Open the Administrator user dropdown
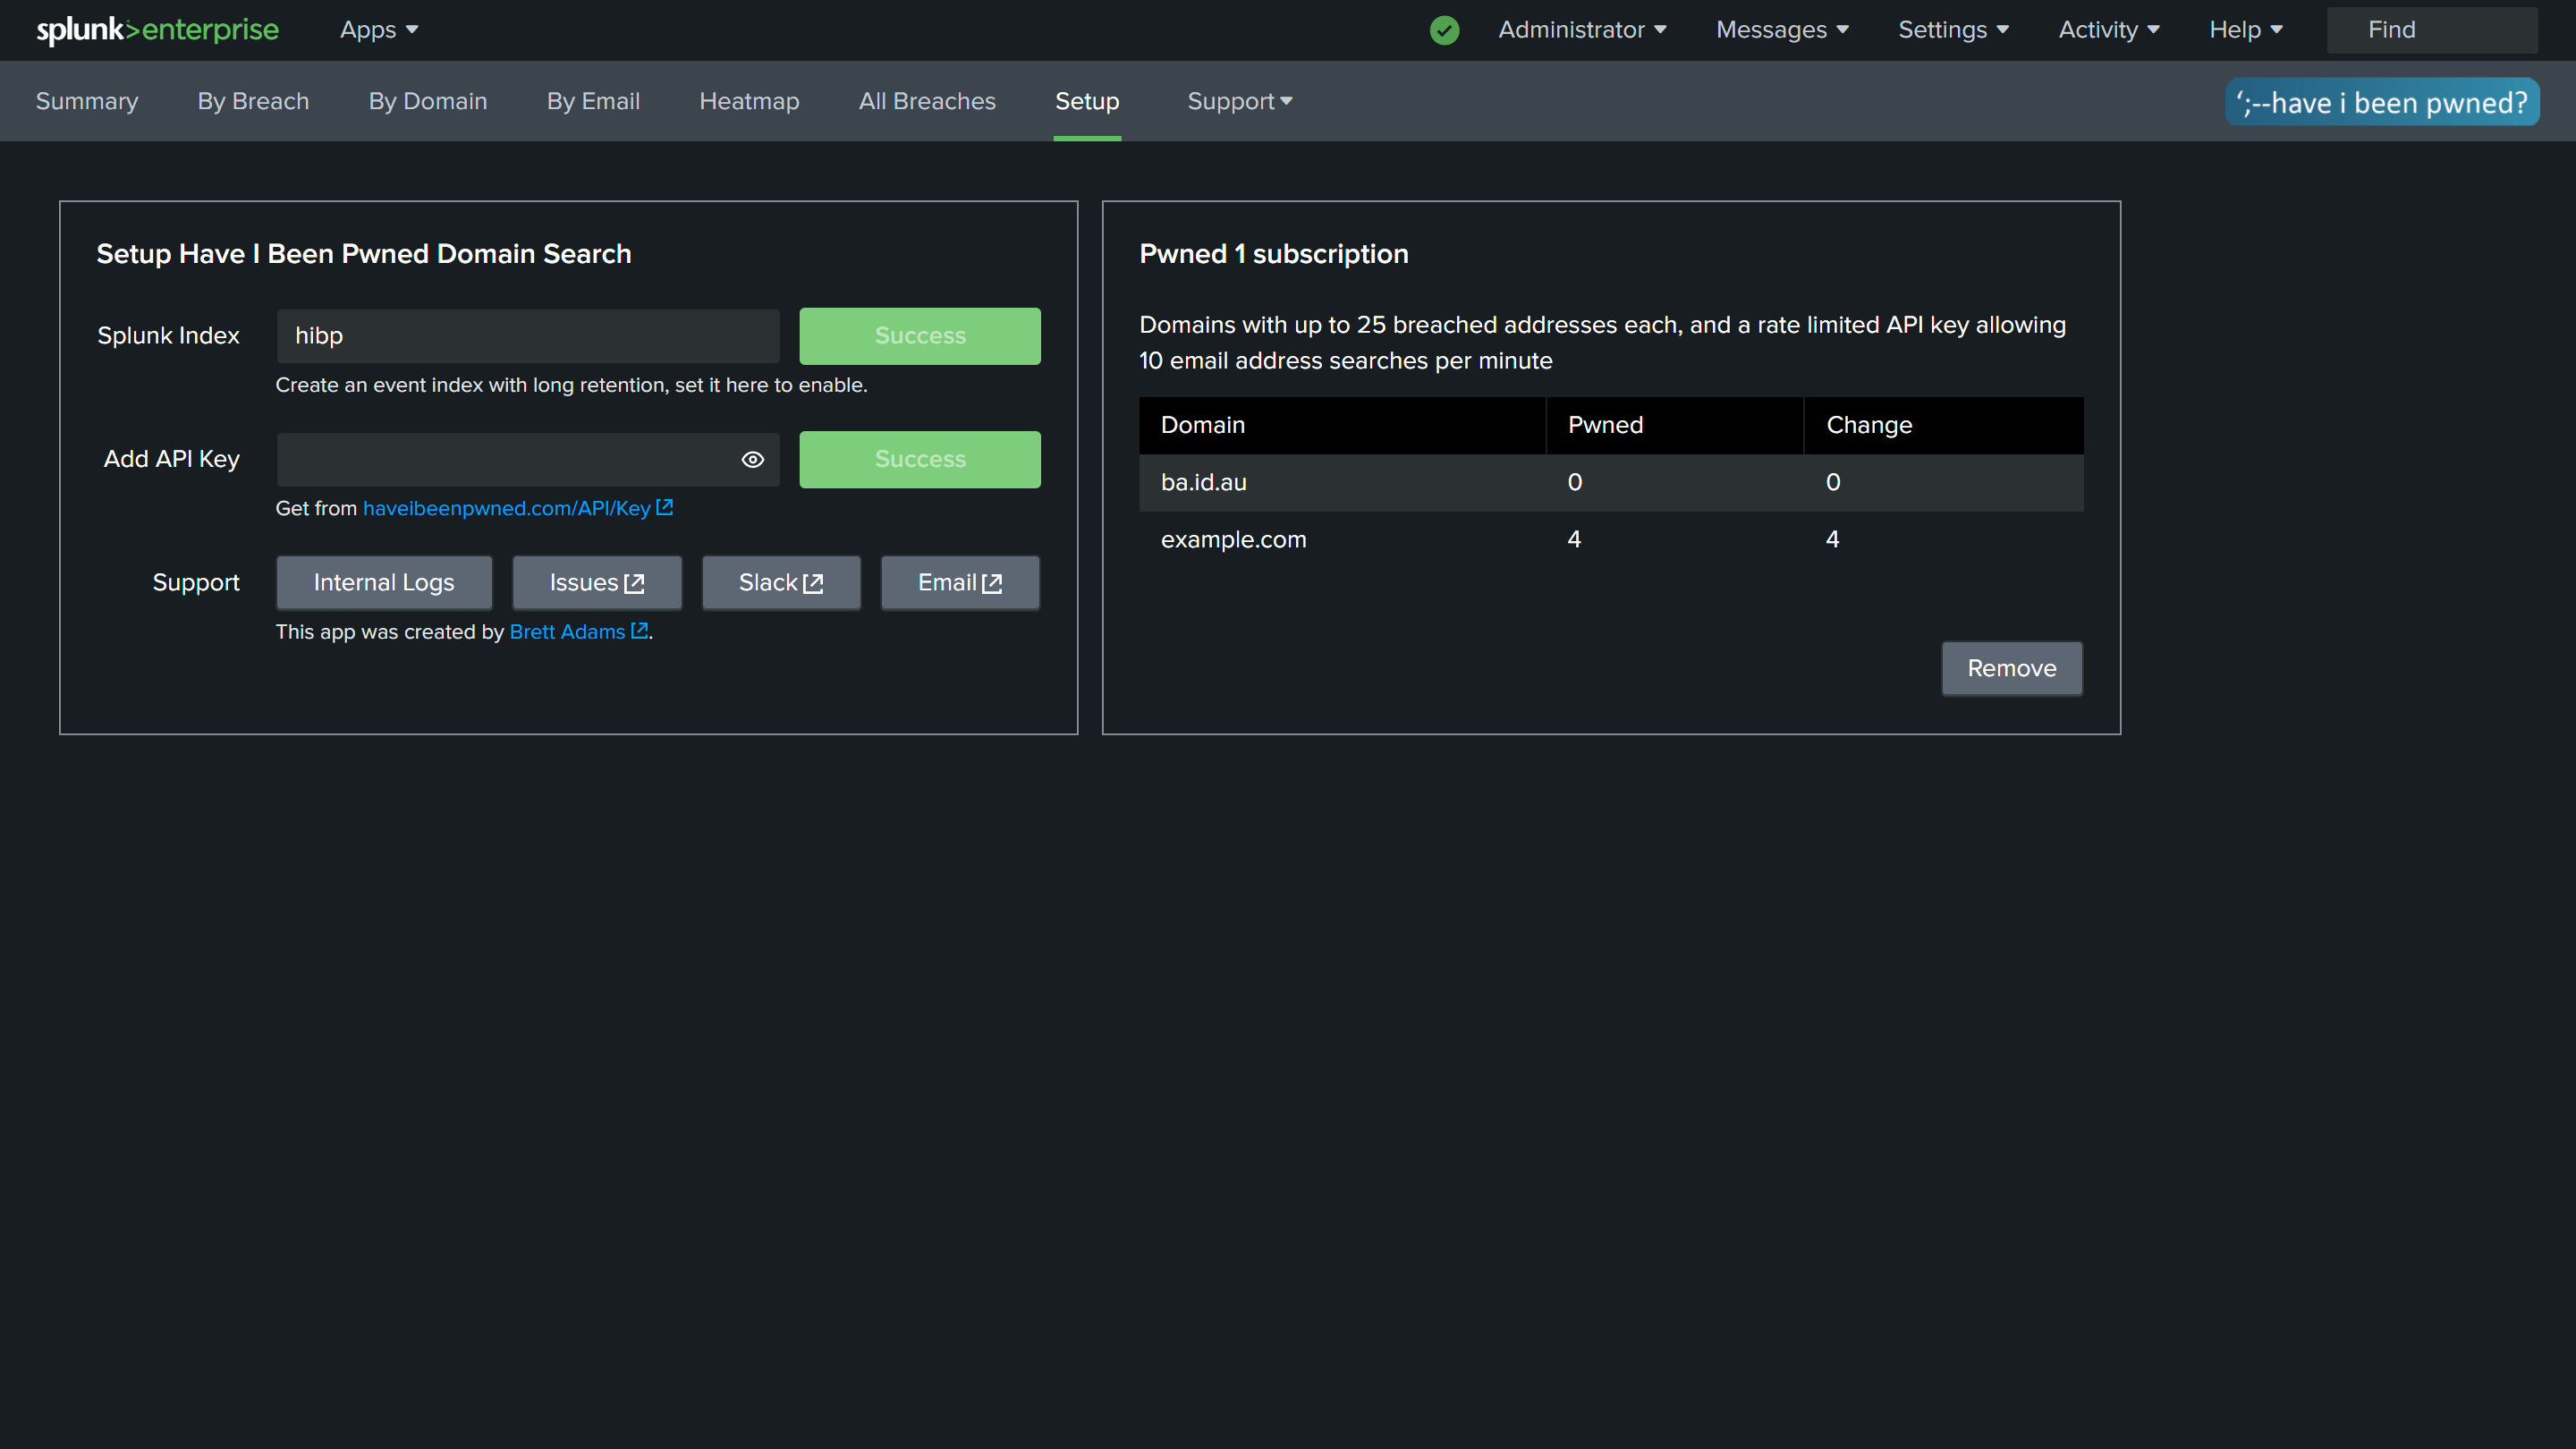 coord(1582,30)
